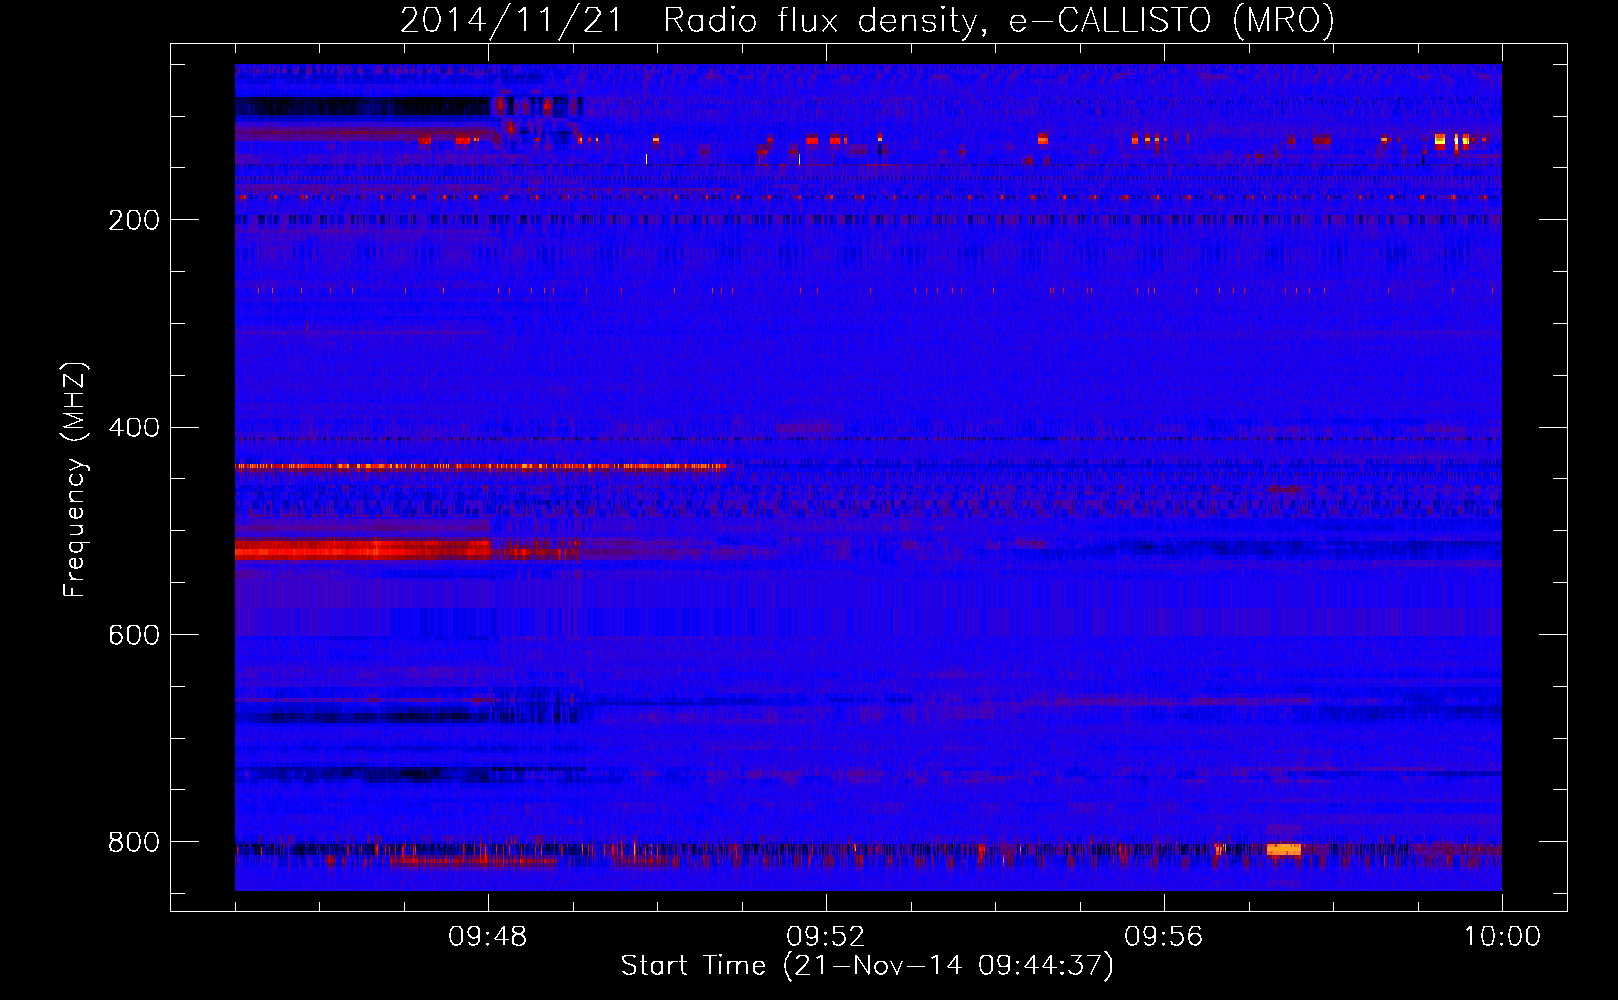Click the thin red-orange line near 440 MHz

click(481, 466)
